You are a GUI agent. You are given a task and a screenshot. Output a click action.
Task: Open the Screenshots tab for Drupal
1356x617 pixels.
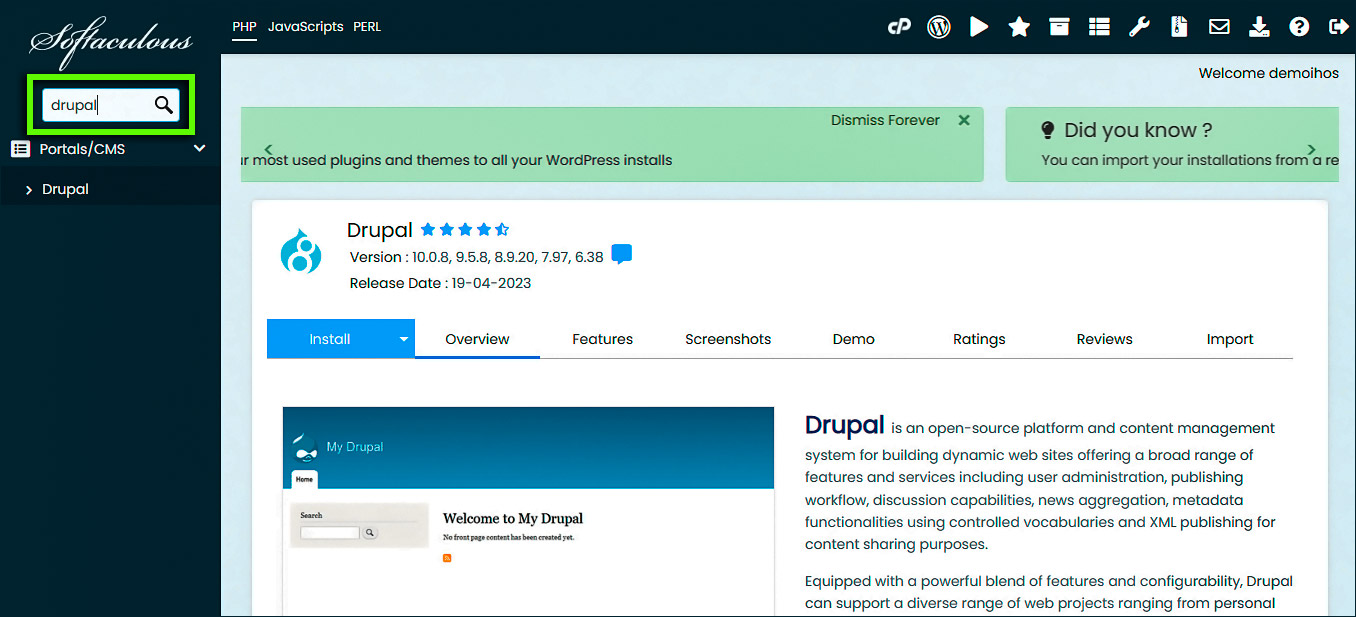(727, 338)
